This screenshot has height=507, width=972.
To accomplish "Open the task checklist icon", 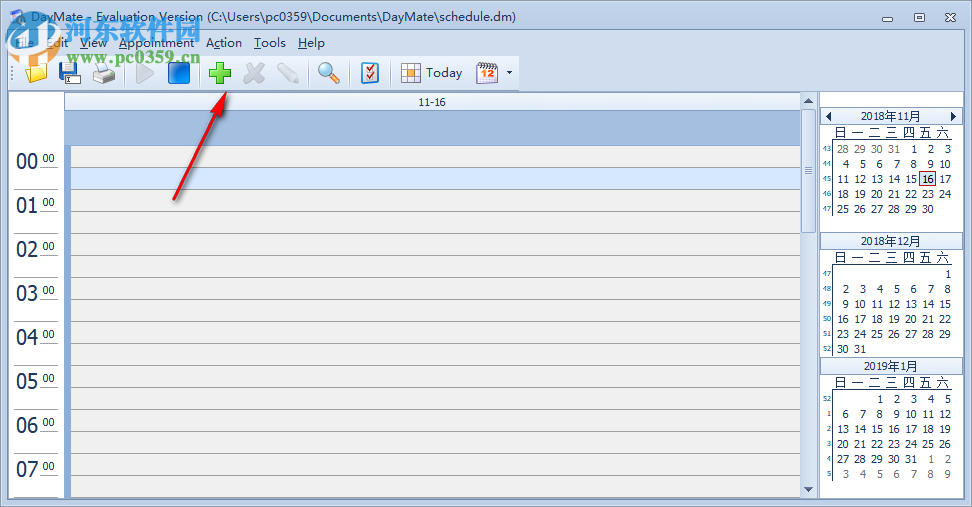I will pyautogui.click(x=369, y=73).
